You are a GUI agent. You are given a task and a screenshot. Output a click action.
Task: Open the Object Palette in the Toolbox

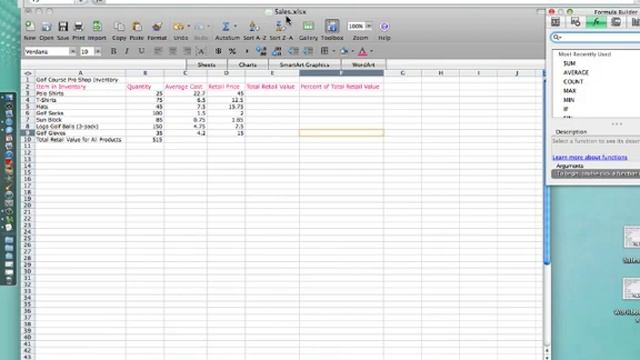[x=576, y=22]
